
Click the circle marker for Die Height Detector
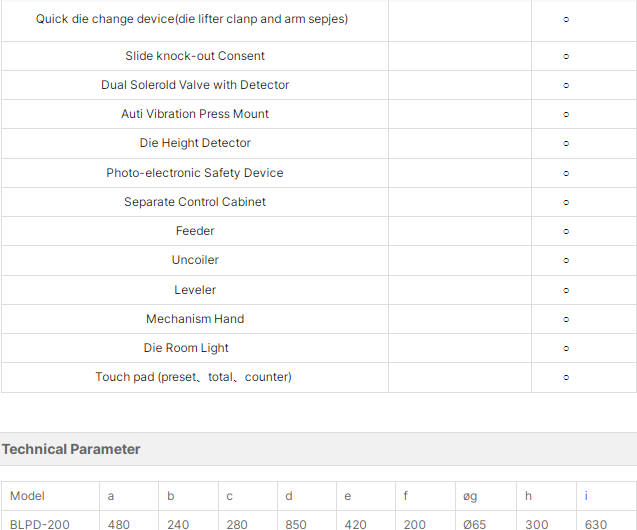click(x=566, y=143)
